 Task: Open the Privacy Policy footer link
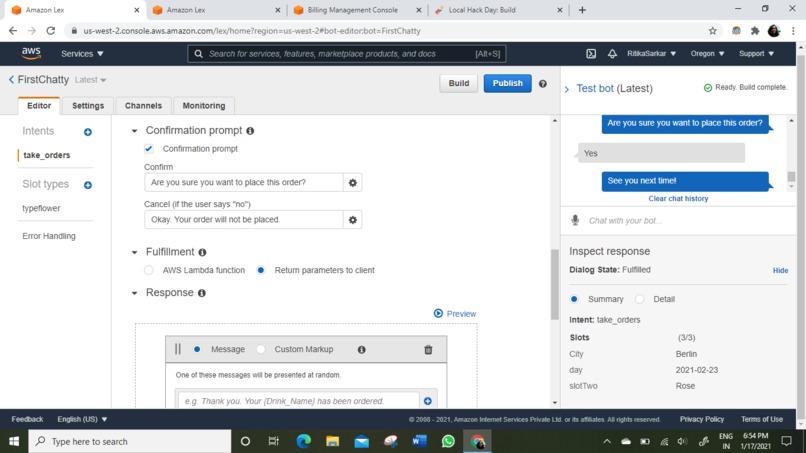[702, 419]
